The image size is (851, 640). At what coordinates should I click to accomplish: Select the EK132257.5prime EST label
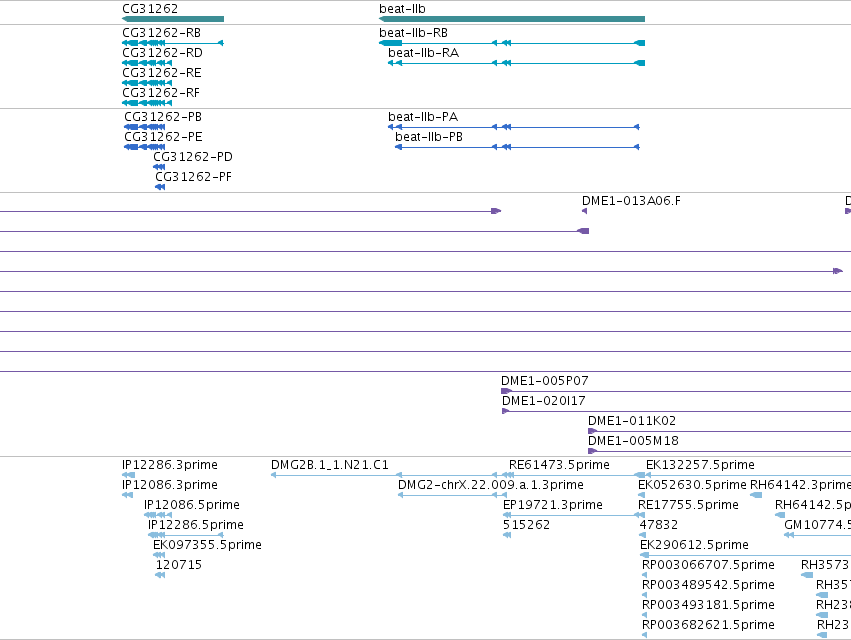point(700,465)
